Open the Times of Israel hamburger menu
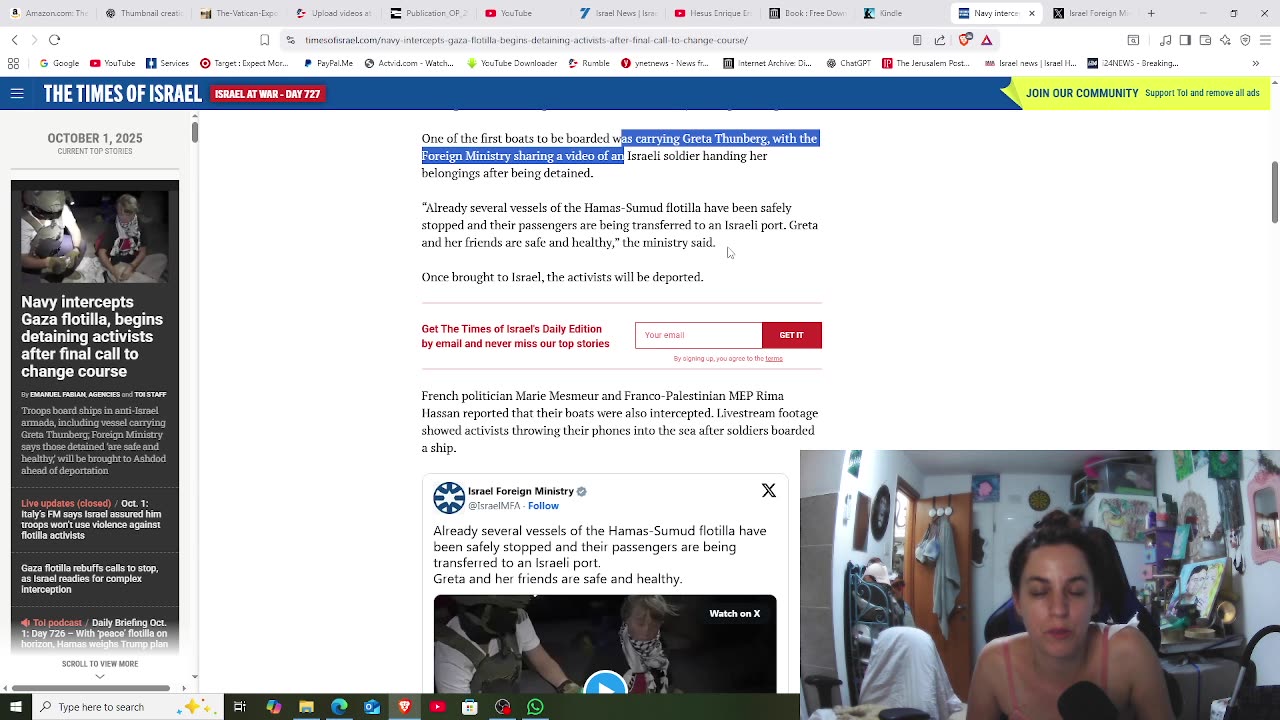The height and width of the screenshot is (720, 1280). [17, 93]
